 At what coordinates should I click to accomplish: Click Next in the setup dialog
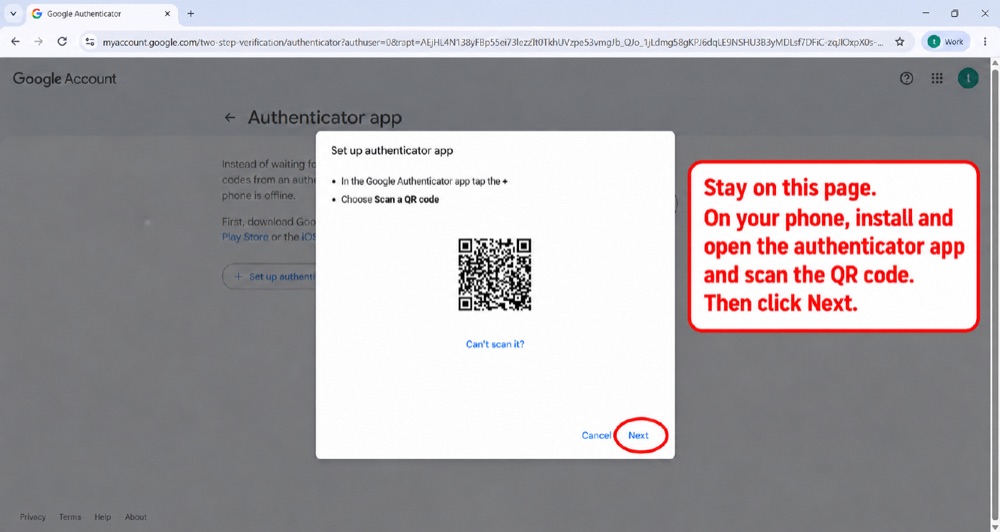pyautogui.click(x=638, y=435)
